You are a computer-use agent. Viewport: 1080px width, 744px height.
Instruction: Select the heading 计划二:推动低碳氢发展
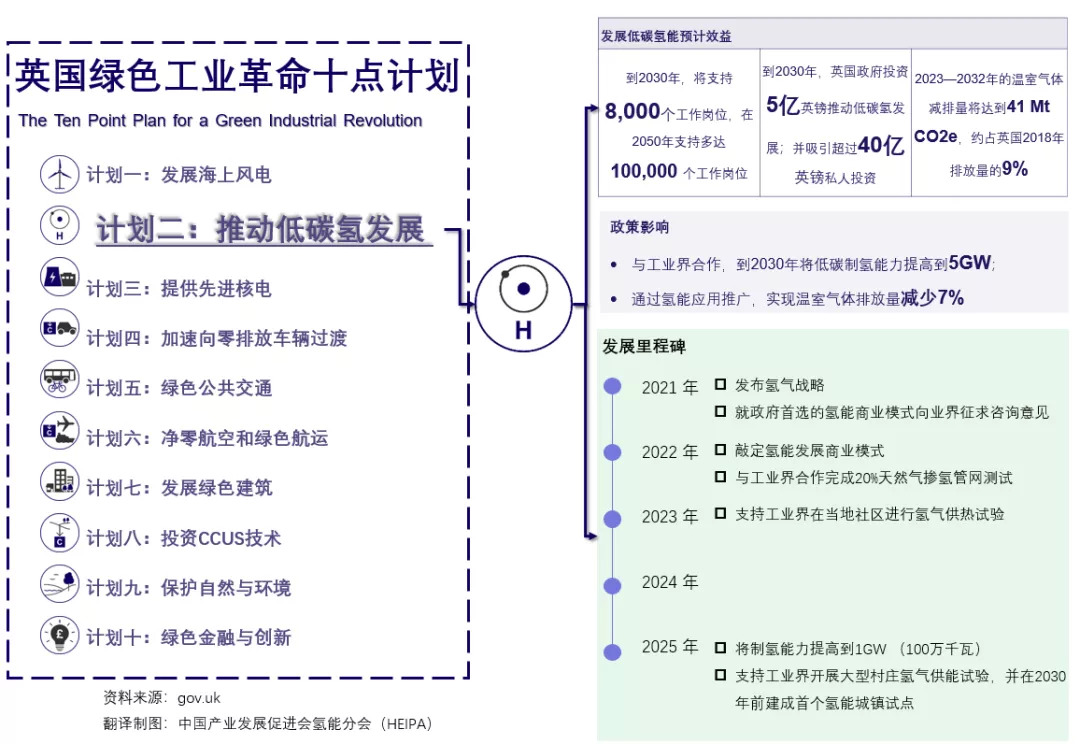pyautogui.click(x=260, y=229)
